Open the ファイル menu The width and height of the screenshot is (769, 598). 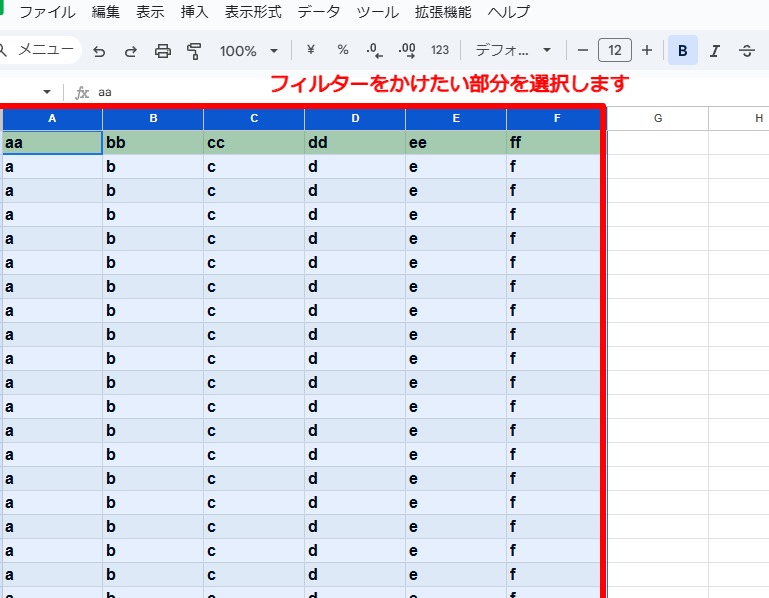[x=47, y=12]
